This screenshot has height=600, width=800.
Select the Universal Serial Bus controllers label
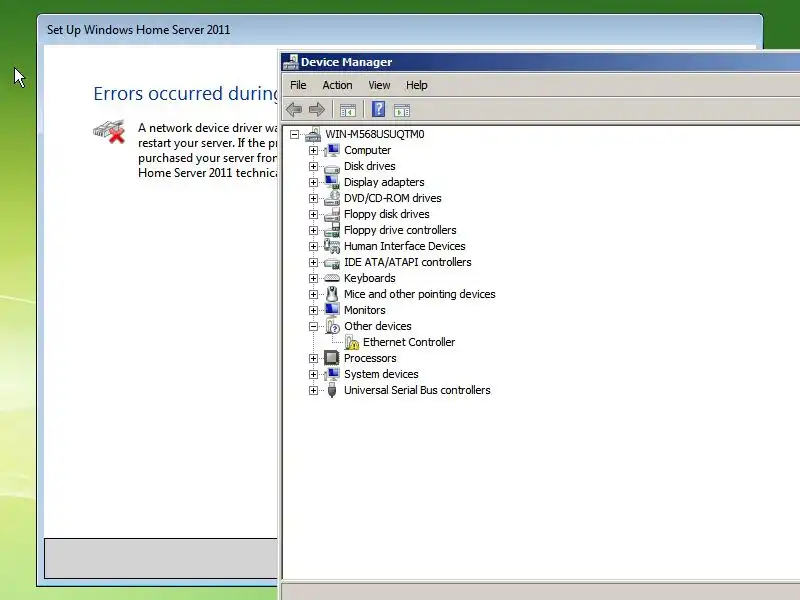point(417,390)
